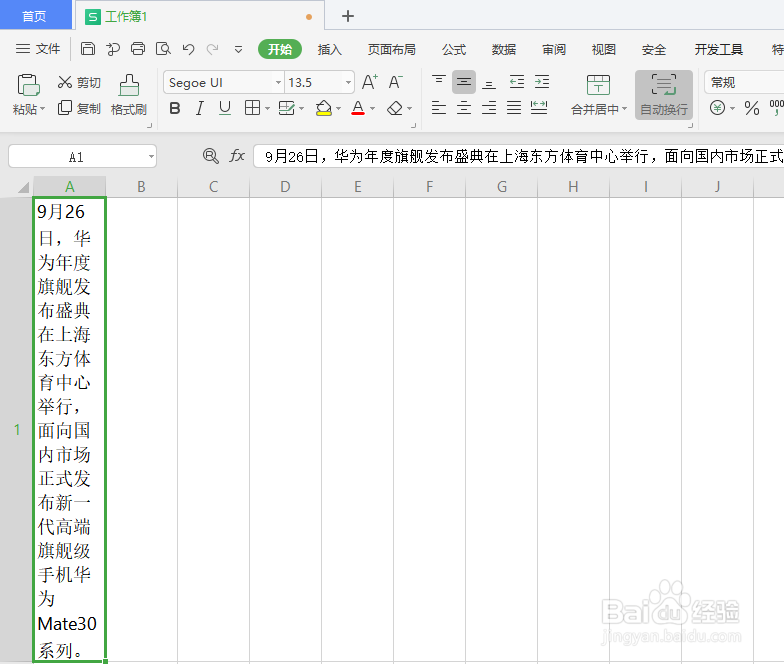Toggle middle vertical alignment
The image size is (784, 664).
click(x=464, y=82)
